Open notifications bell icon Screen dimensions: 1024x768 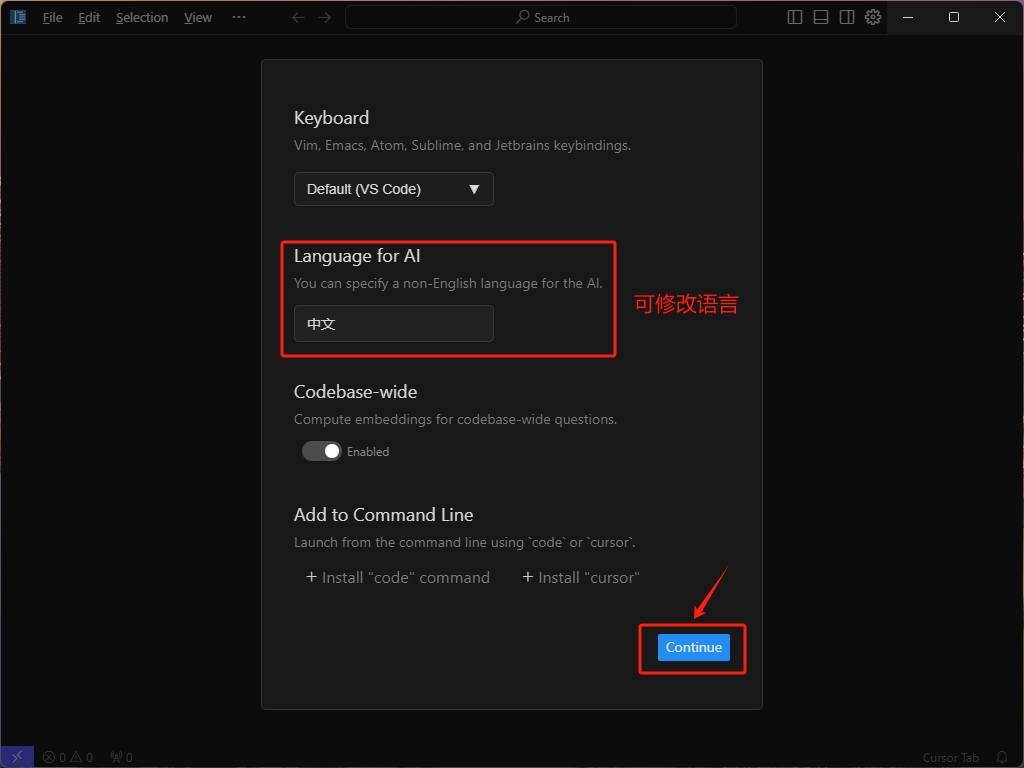pyautogui.click(x=1002, y=758)
